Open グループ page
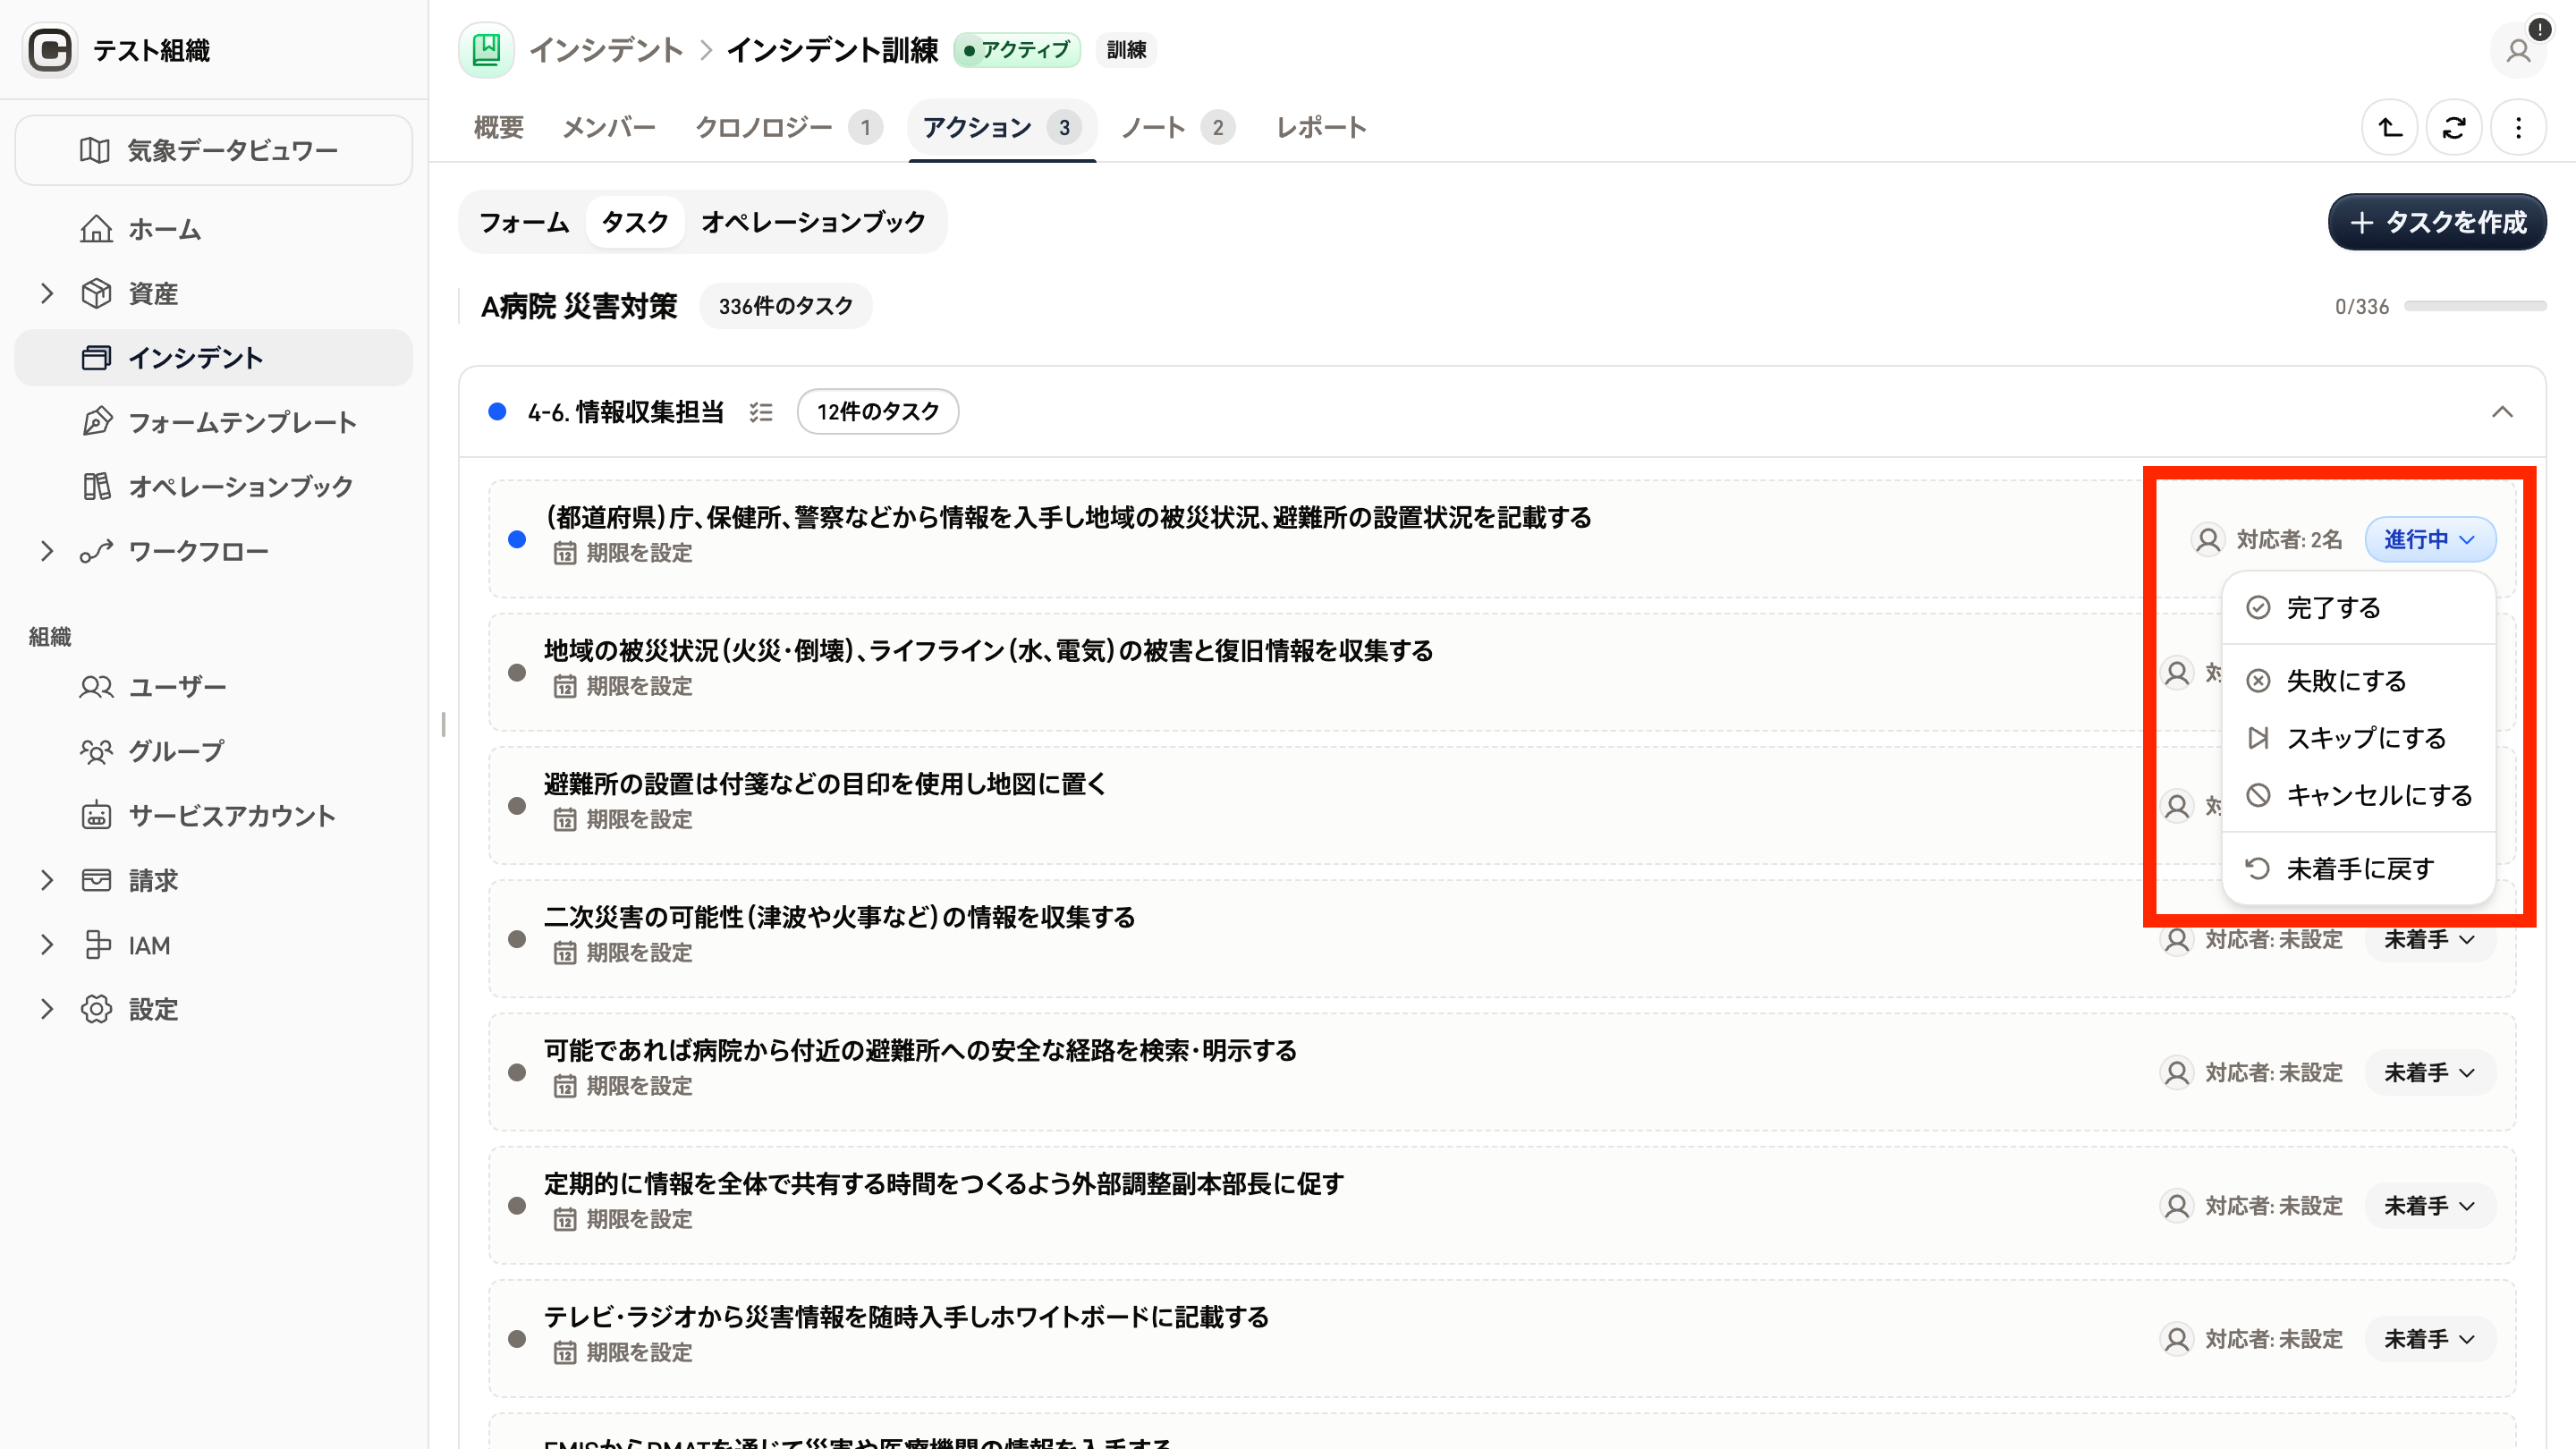2576x1449 pixels. click(x=214, y=751)
